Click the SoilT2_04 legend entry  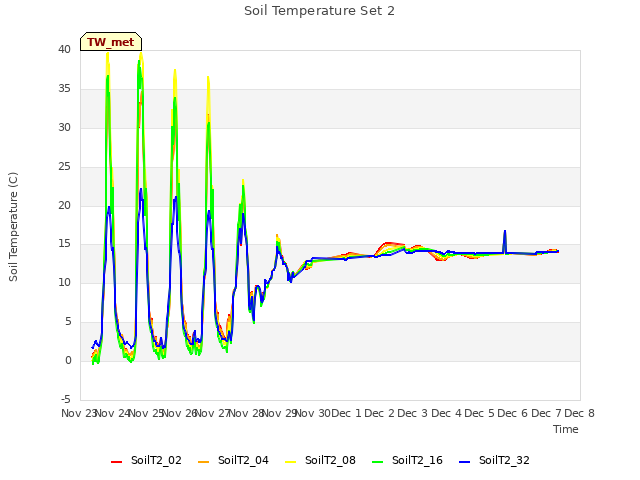[233, 460]
